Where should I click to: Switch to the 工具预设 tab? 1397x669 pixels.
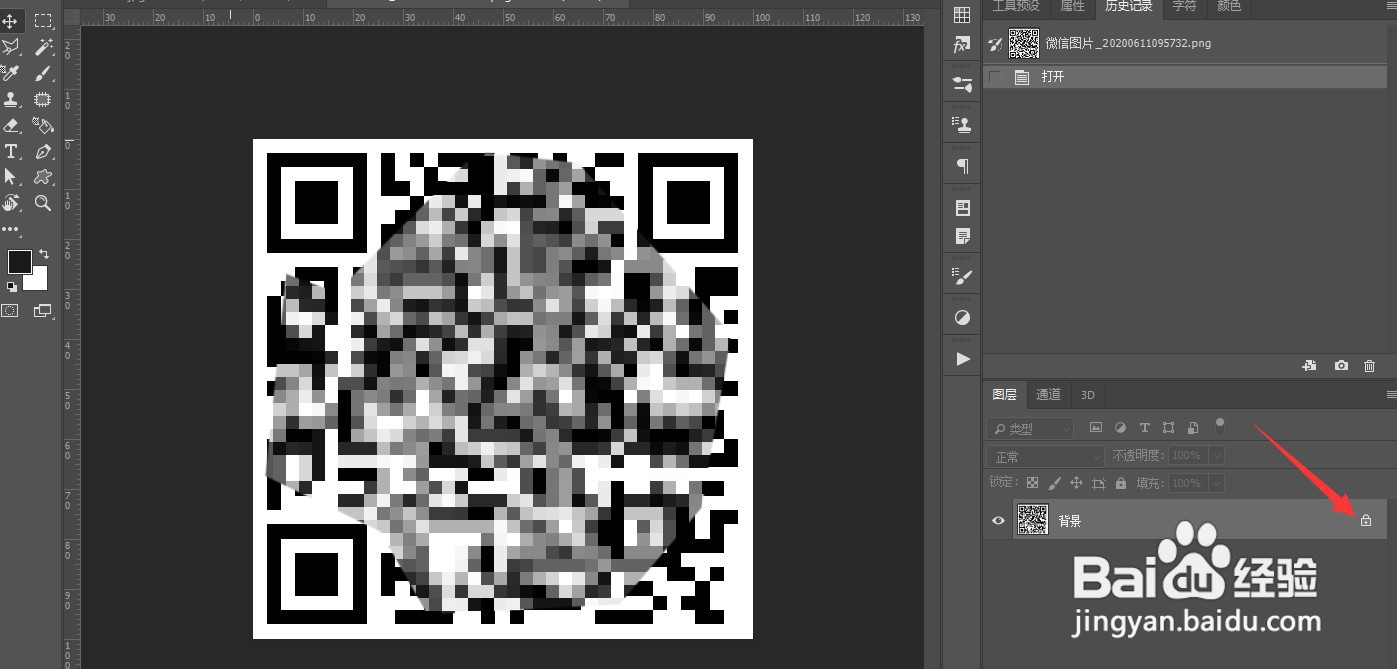tap(1016, 6)
